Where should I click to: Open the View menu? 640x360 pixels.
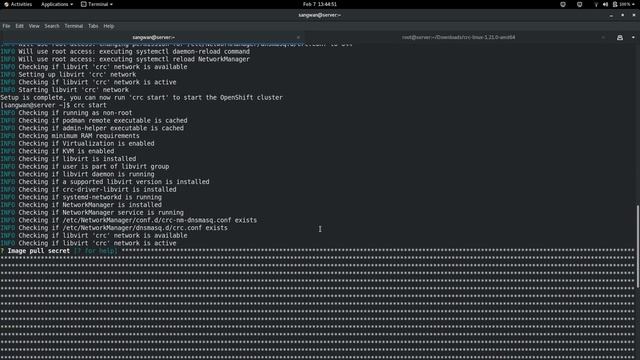(x=34, y=26)
